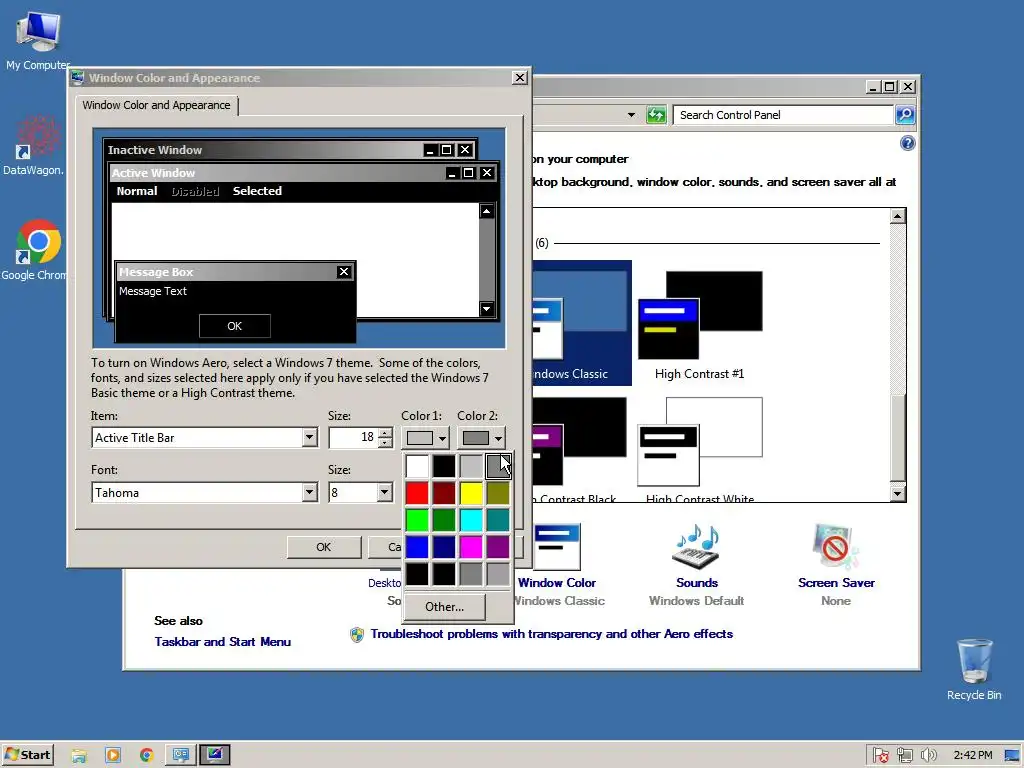Click Disabled in the preview menu bar
The width and height of the screenshot is (1024, 768).
(x=195, y=191)
